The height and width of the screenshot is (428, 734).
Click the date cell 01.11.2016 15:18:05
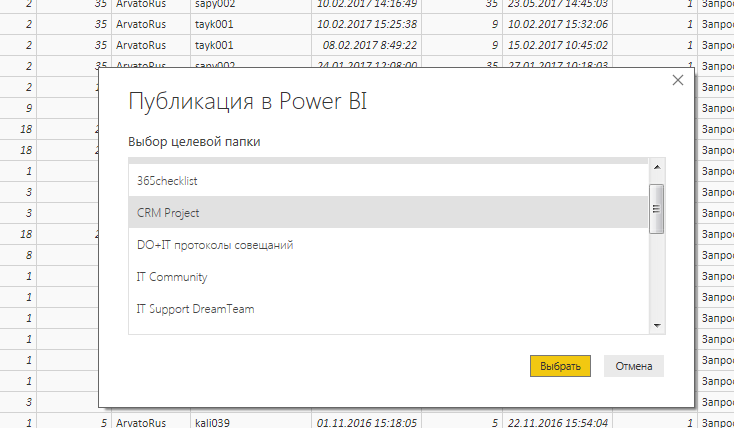click(x=367, y=422)
